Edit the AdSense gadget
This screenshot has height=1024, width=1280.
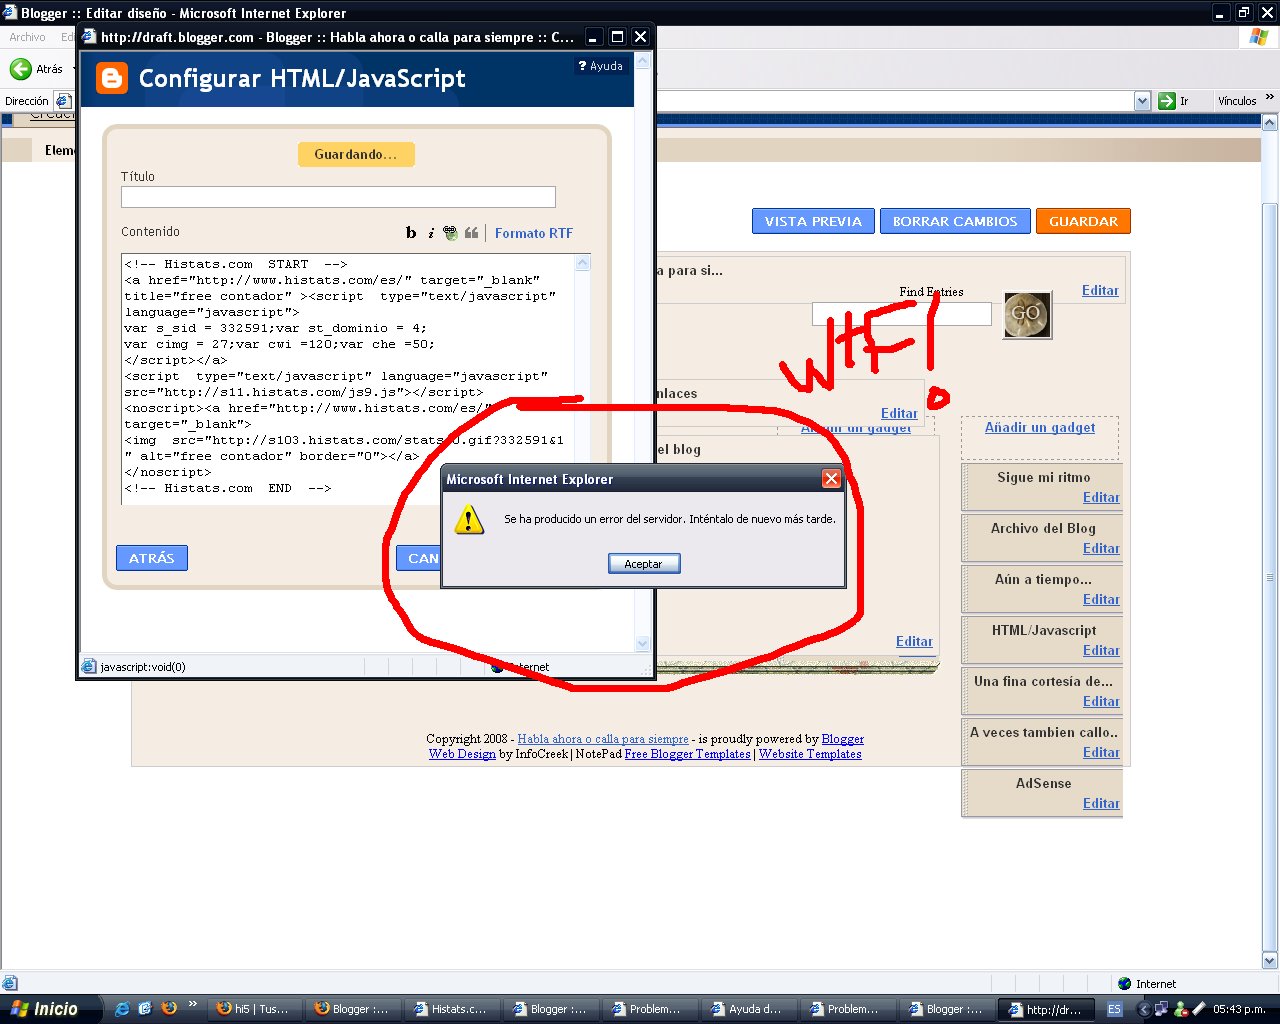coord(1101,803)
